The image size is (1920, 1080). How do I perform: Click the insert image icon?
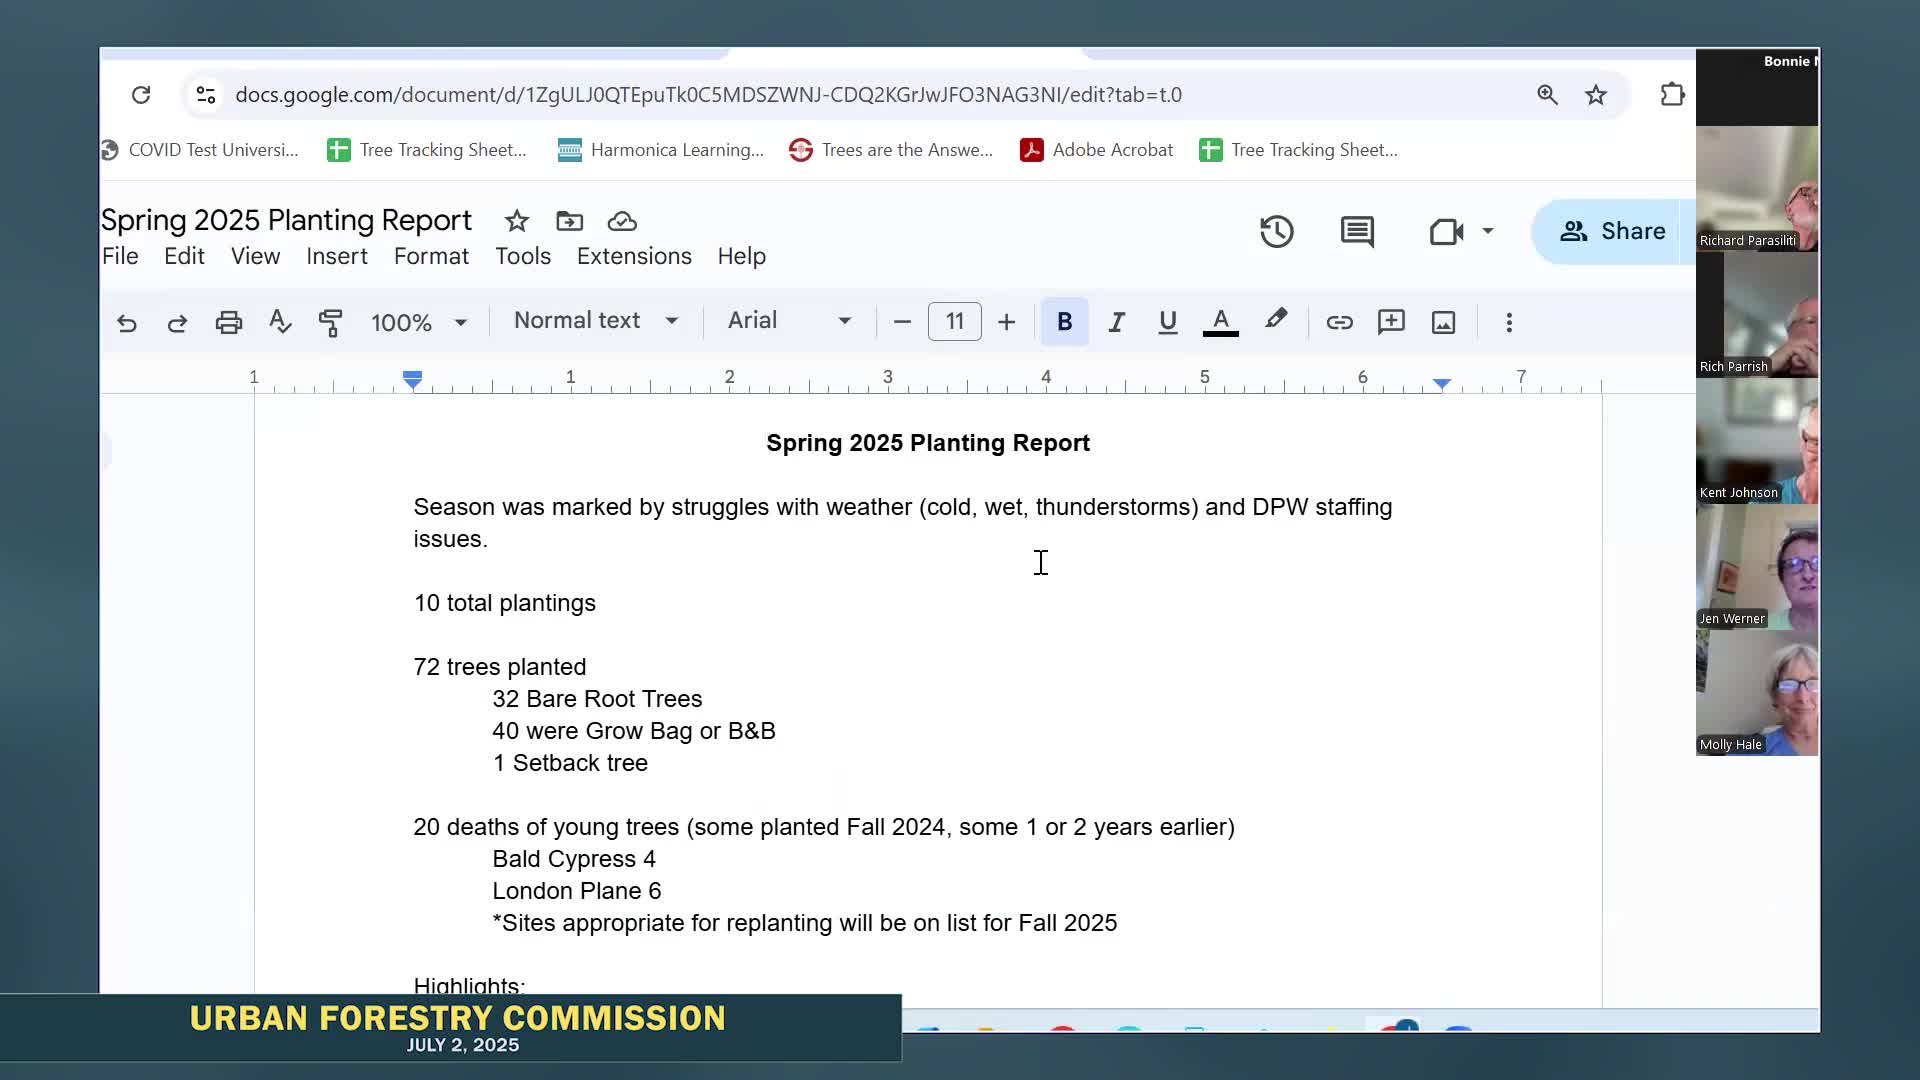click(1443, 322)
